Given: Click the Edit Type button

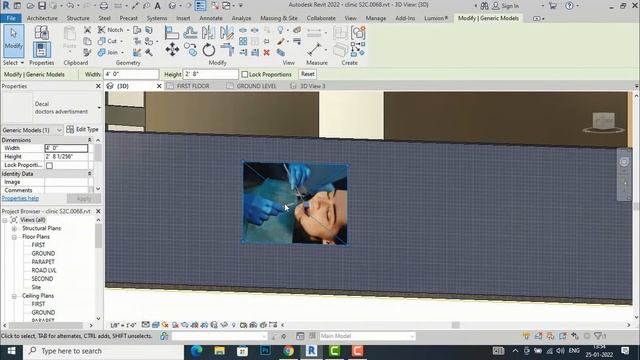Looking at the screenshot, I should 82,129.
